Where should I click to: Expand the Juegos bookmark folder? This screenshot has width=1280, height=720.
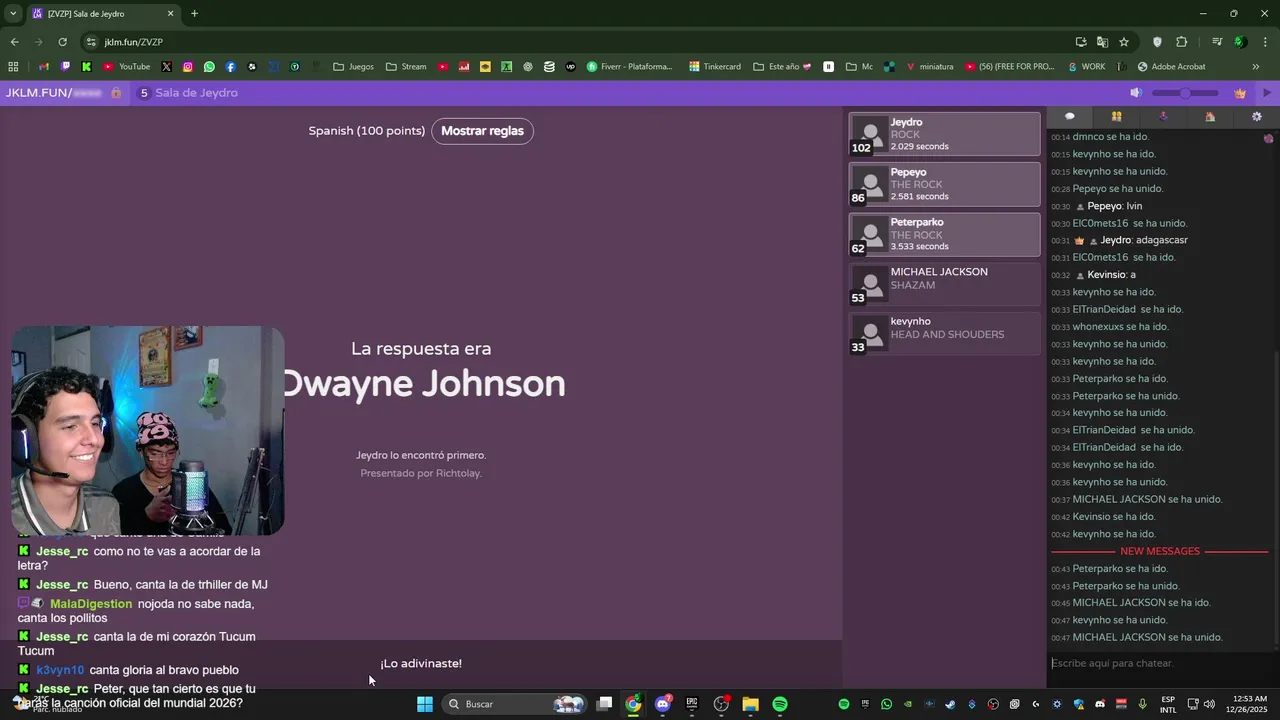click(354, 67)
